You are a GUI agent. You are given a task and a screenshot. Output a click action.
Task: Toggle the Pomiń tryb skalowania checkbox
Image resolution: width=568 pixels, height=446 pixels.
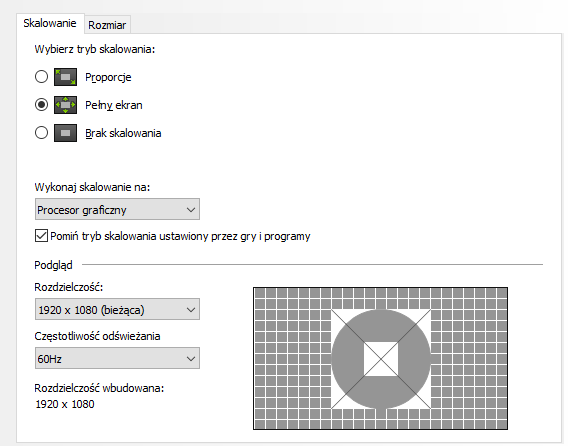click(41, 235)
